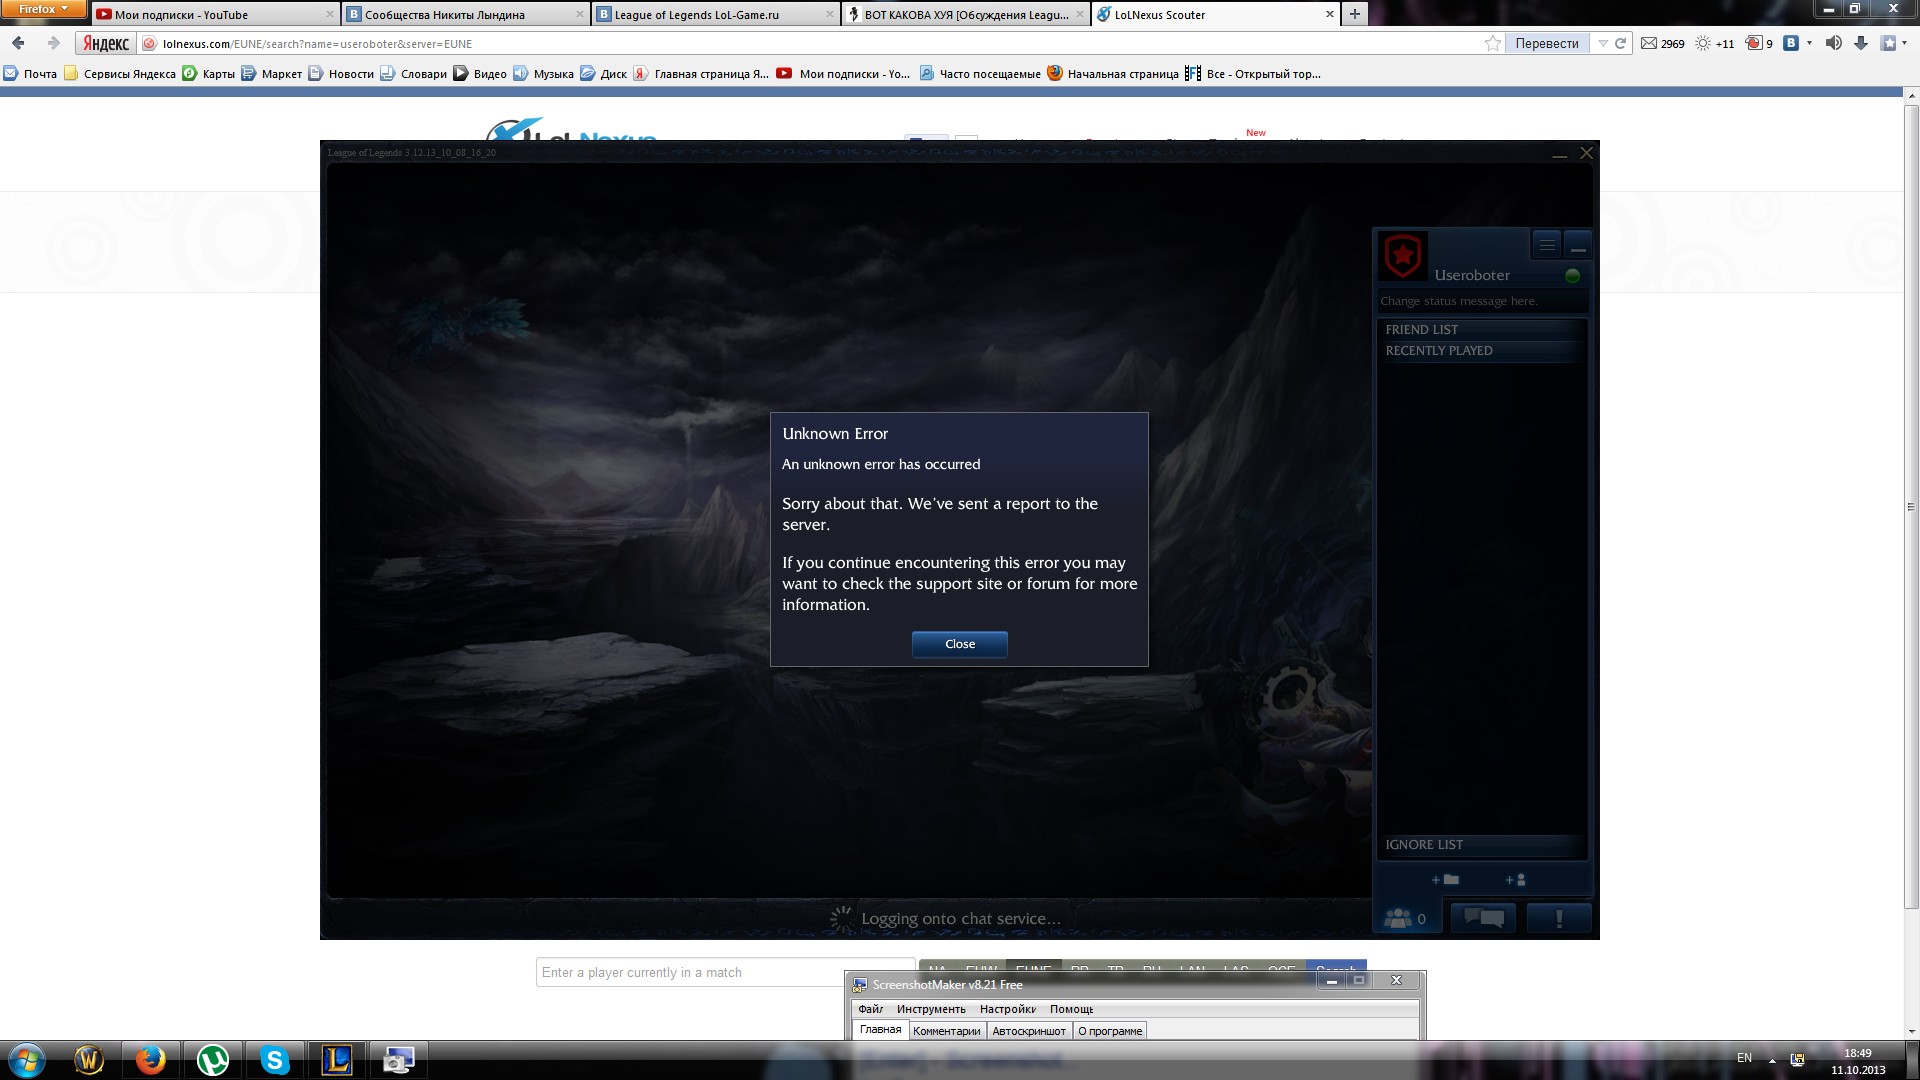Screen dimensions: 1920x1080
Task: Open buddy list options menu icon
Action: pyautogui.click(x=1546, y=244)
